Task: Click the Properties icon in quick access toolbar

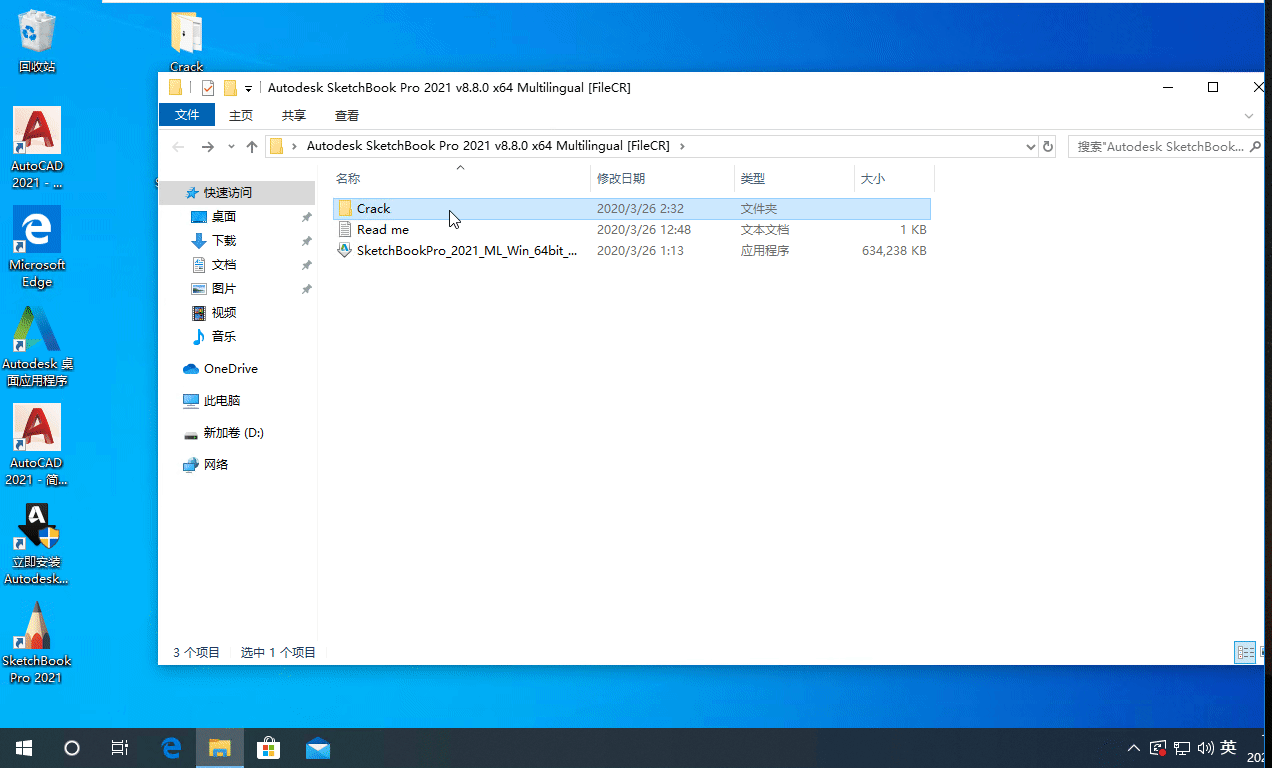Action: (x=208, y=87)
